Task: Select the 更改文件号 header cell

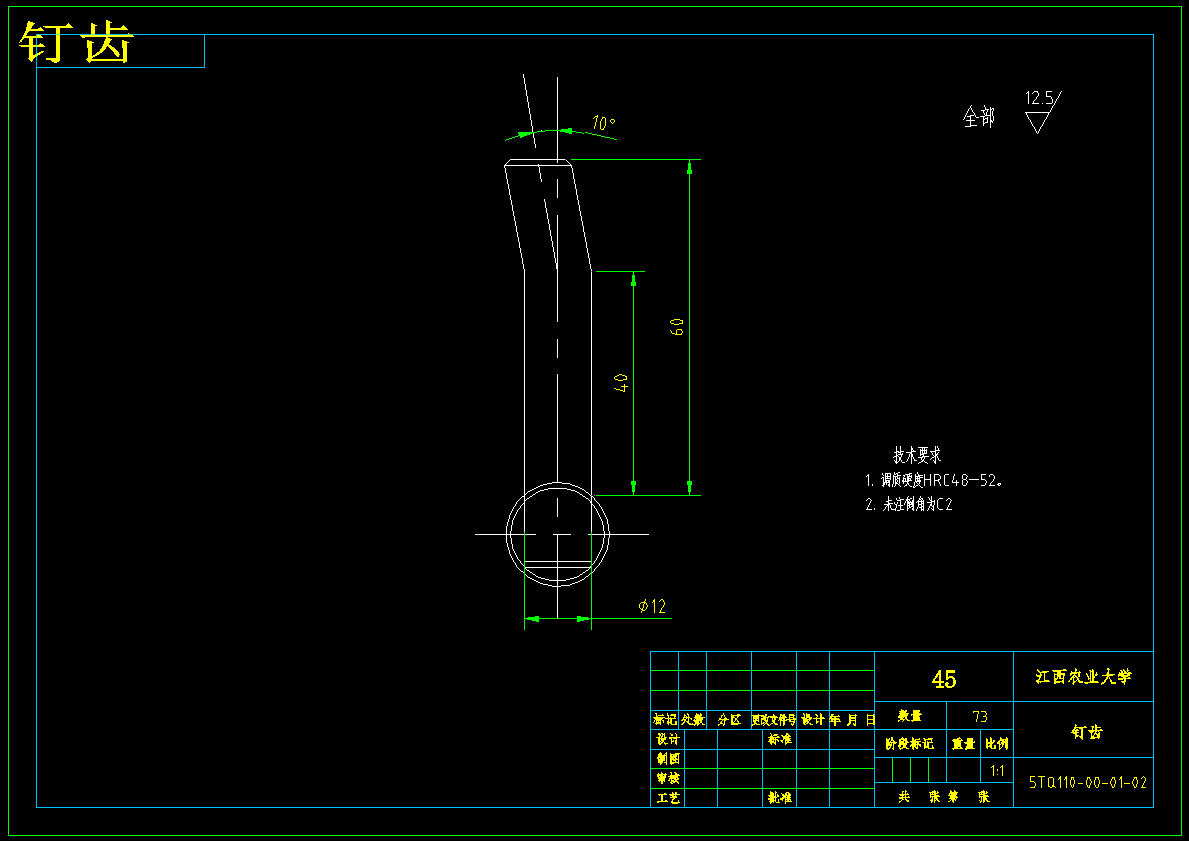Action: pyautogui.click(x=773, y=719)
